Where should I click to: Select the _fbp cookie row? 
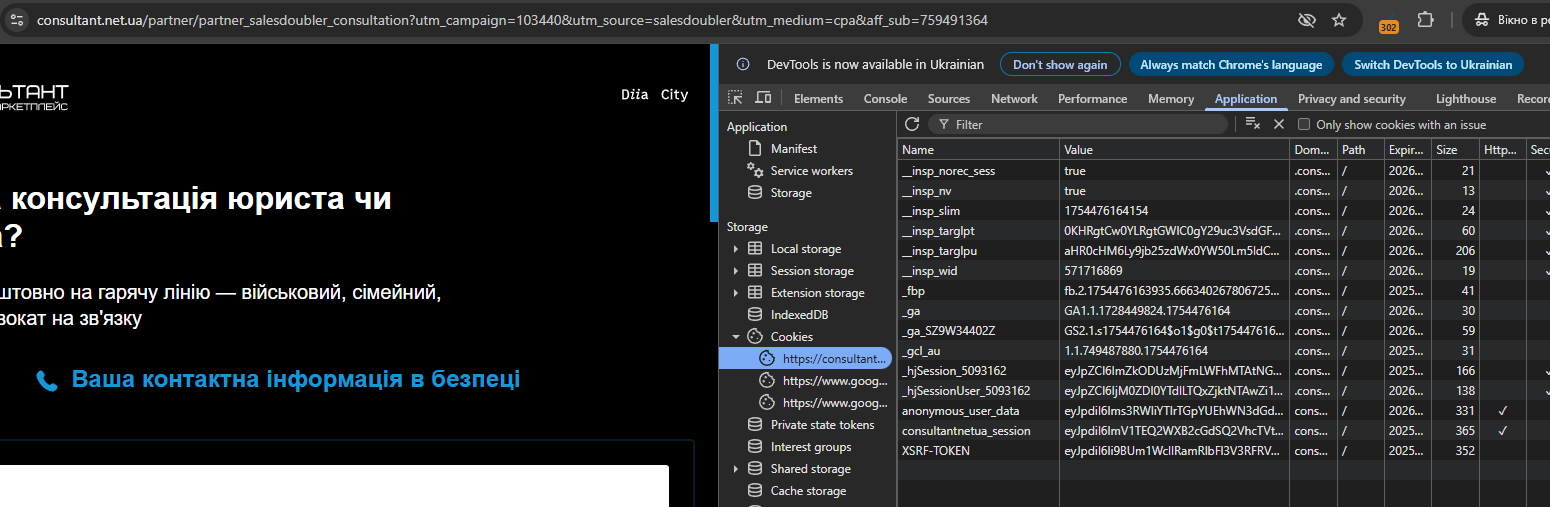point(1223,291)
